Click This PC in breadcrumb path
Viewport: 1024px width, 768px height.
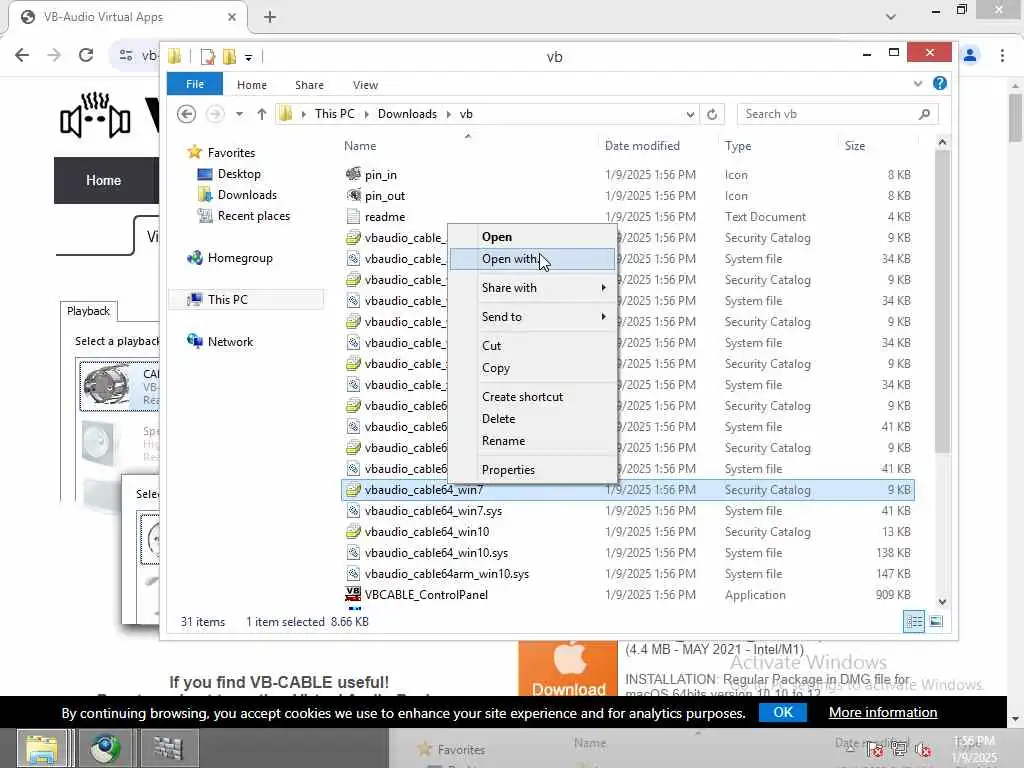click(334, 114)
